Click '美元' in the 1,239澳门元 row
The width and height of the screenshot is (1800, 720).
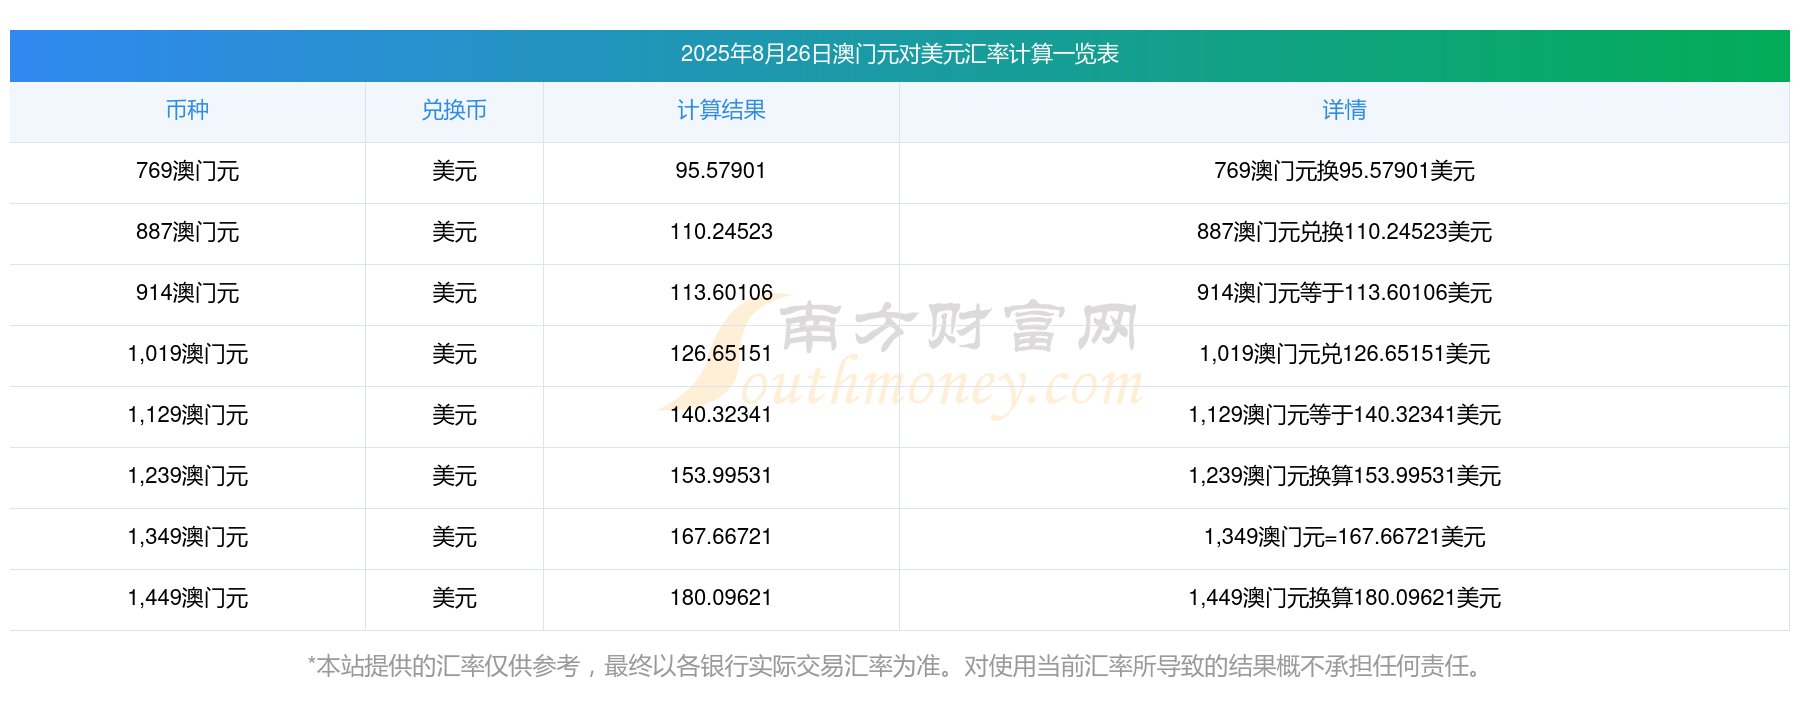tap(454, 476)
